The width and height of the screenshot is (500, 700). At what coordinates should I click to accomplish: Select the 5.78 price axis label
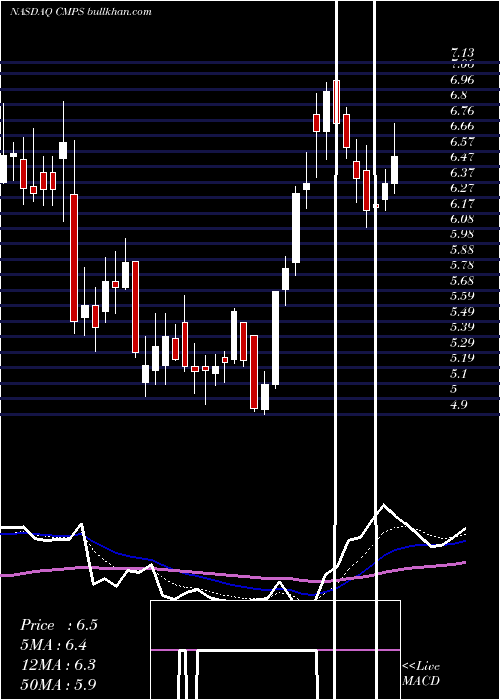[462, 265]
